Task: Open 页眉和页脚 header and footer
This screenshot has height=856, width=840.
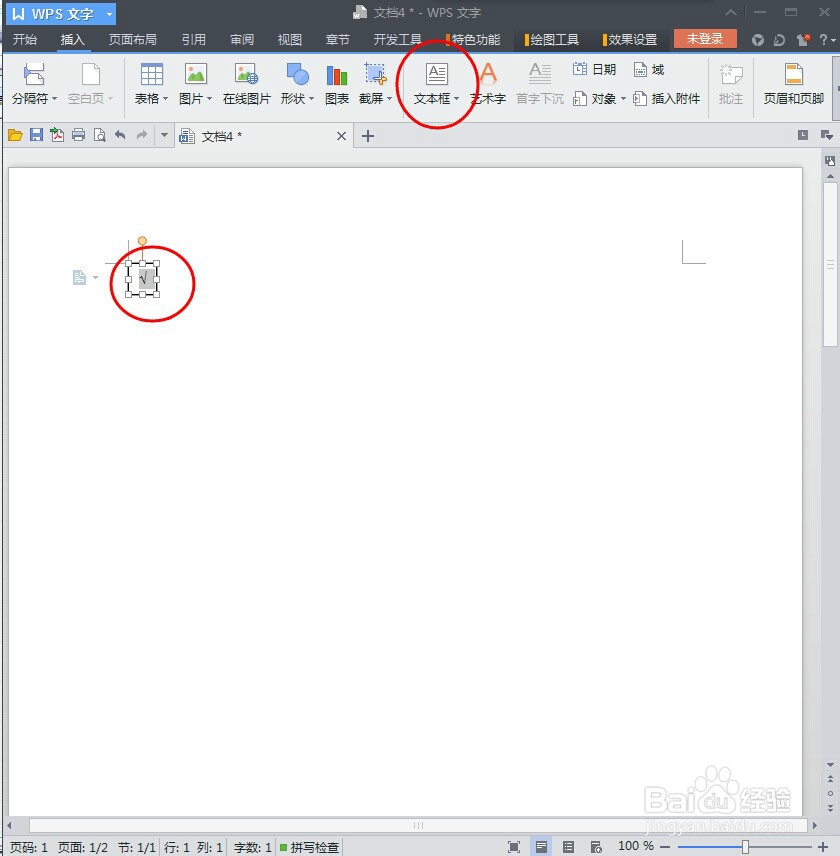Action: click(794, 83)
